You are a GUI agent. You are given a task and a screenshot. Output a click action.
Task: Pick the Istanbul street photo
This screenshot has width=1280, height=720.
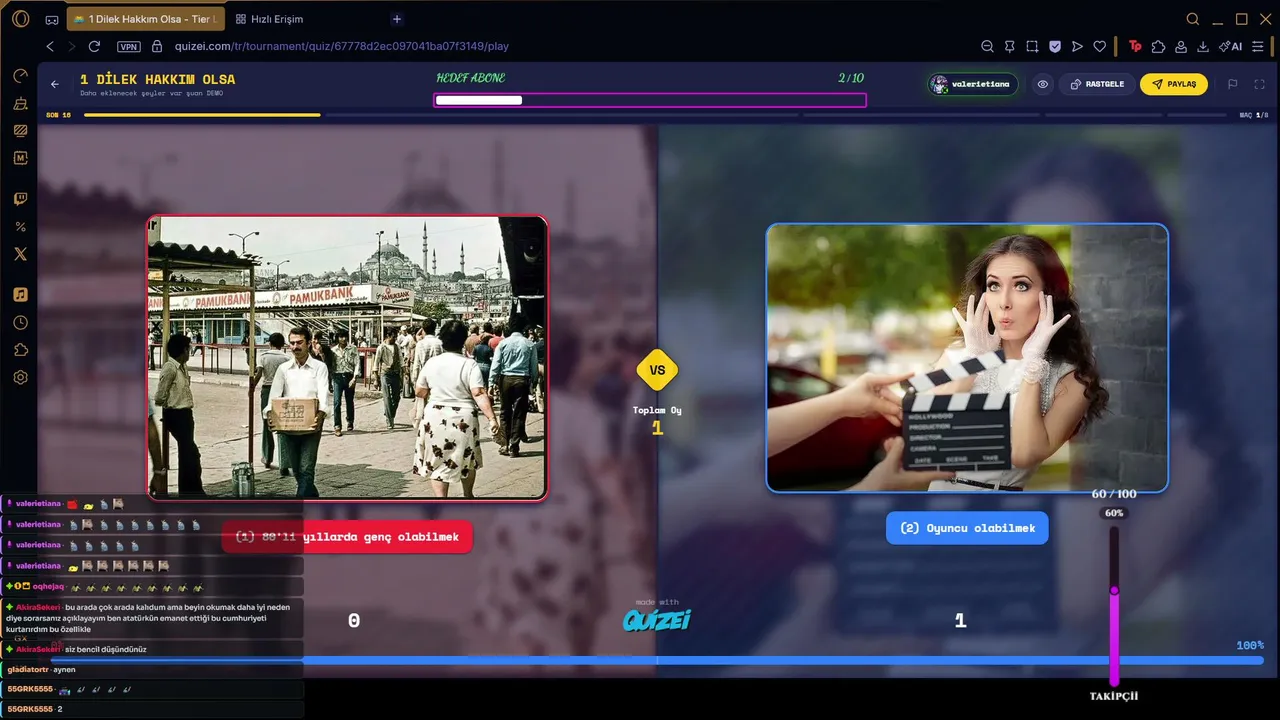348,358
